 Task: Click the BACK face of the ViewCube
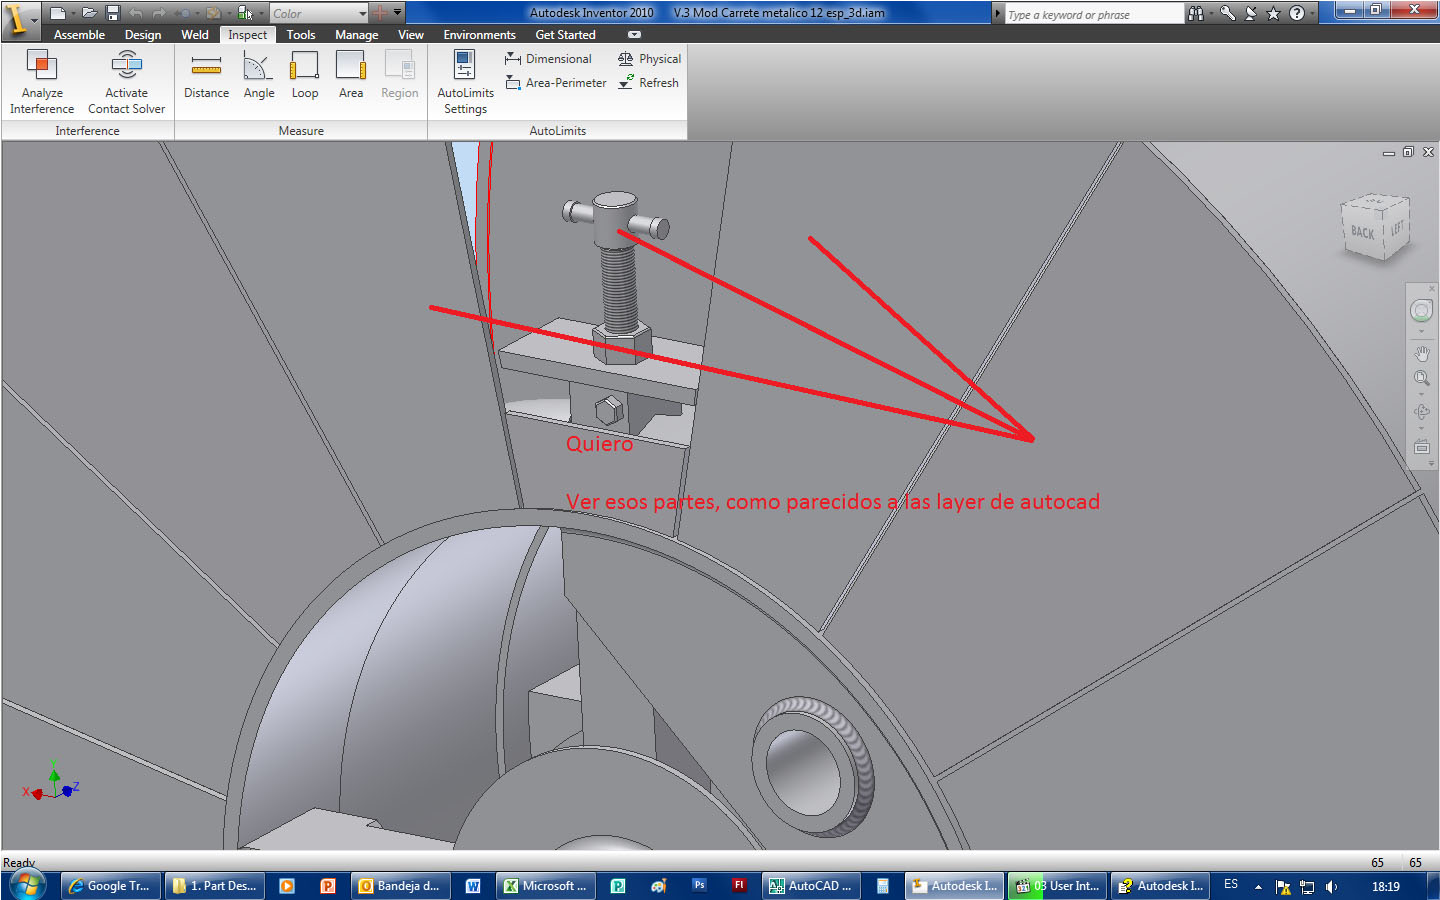coord(1362,231)
